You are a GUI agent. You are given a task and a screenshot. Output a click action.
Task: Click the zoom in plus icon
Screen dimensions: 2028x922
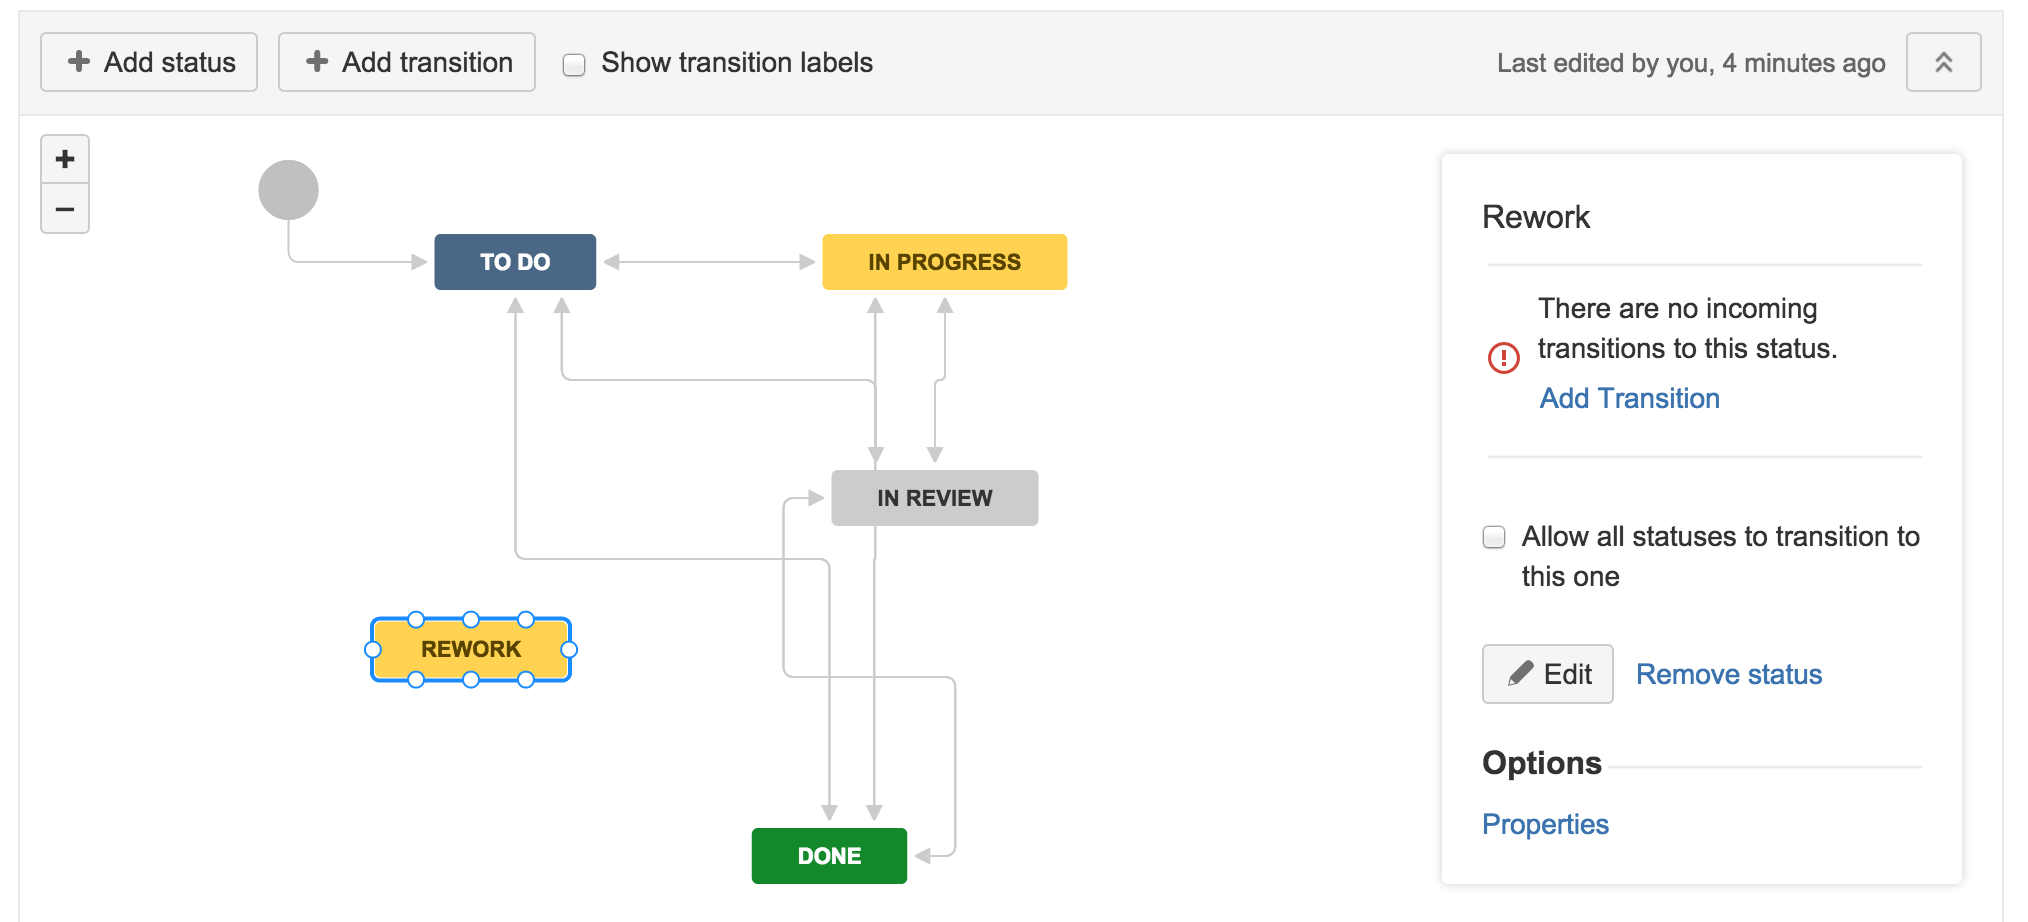click(65, 159)
